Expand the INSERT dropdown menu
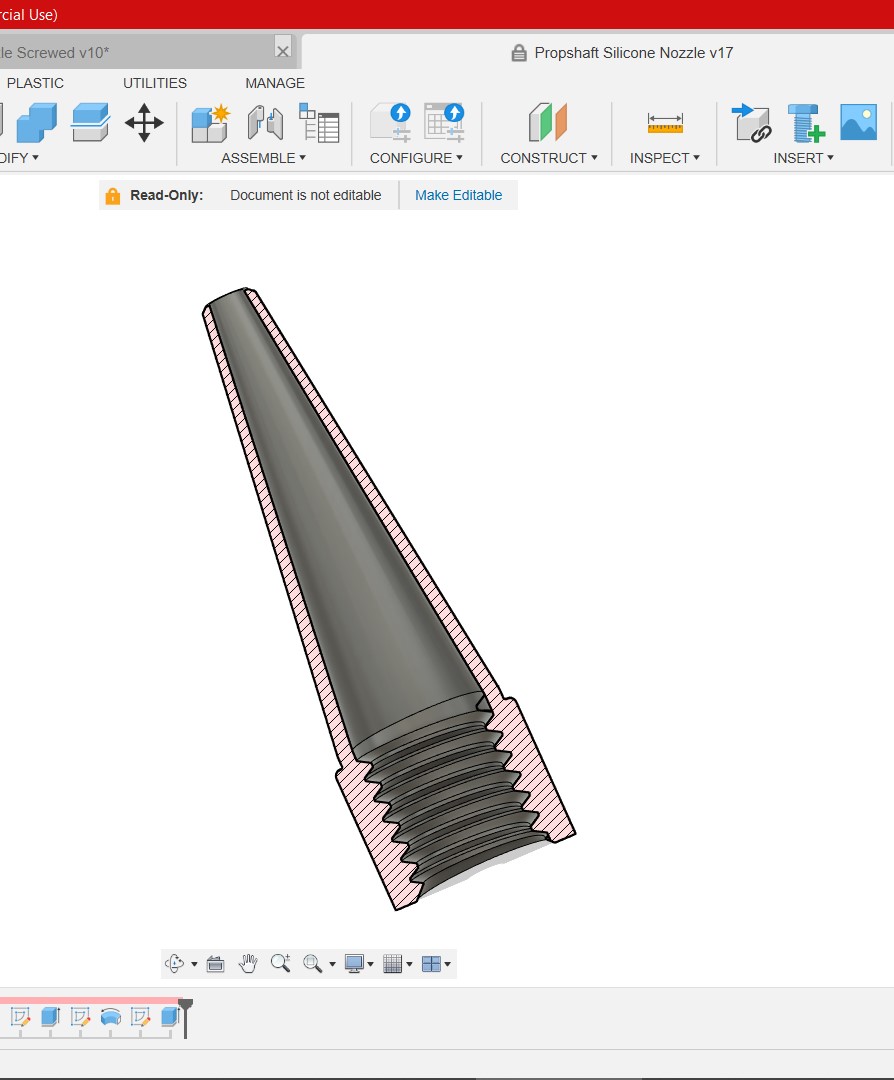This screenshot has width=894, height=1080. (804, 158)
